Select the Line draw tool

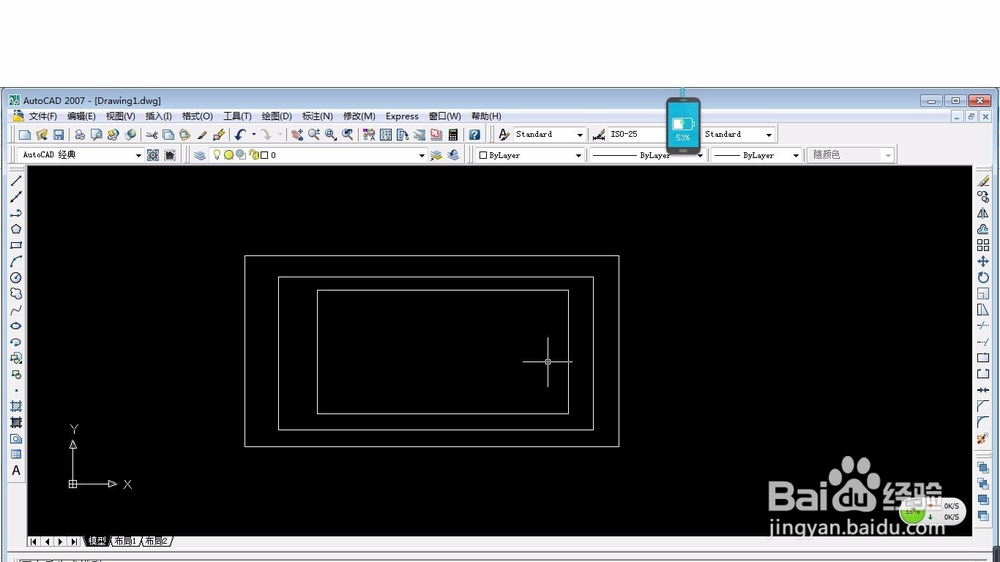[16, 181]
